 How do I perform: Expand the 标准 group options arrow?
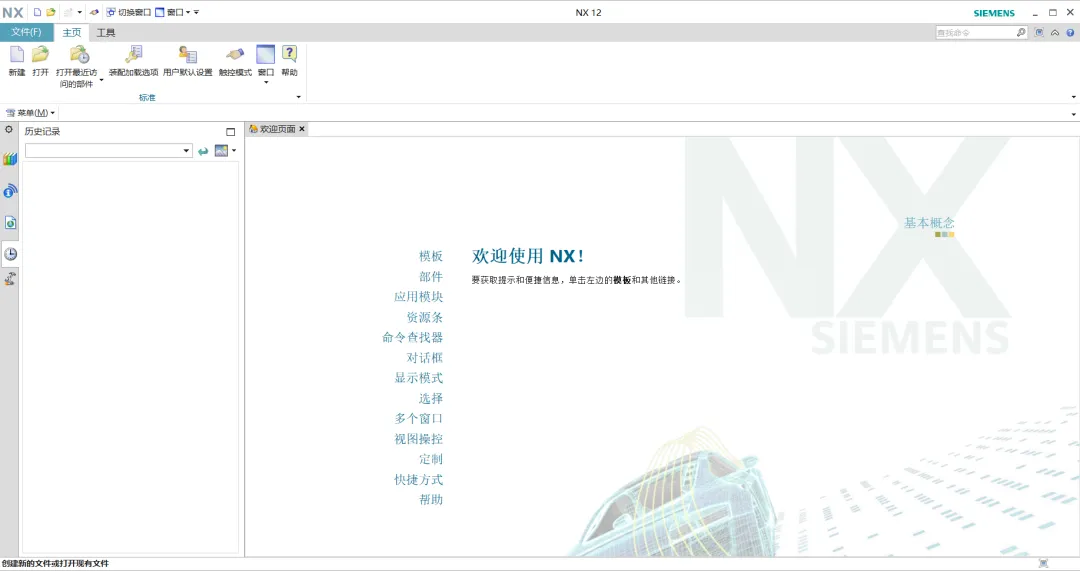pyautogui.click(x=298, y=97)
